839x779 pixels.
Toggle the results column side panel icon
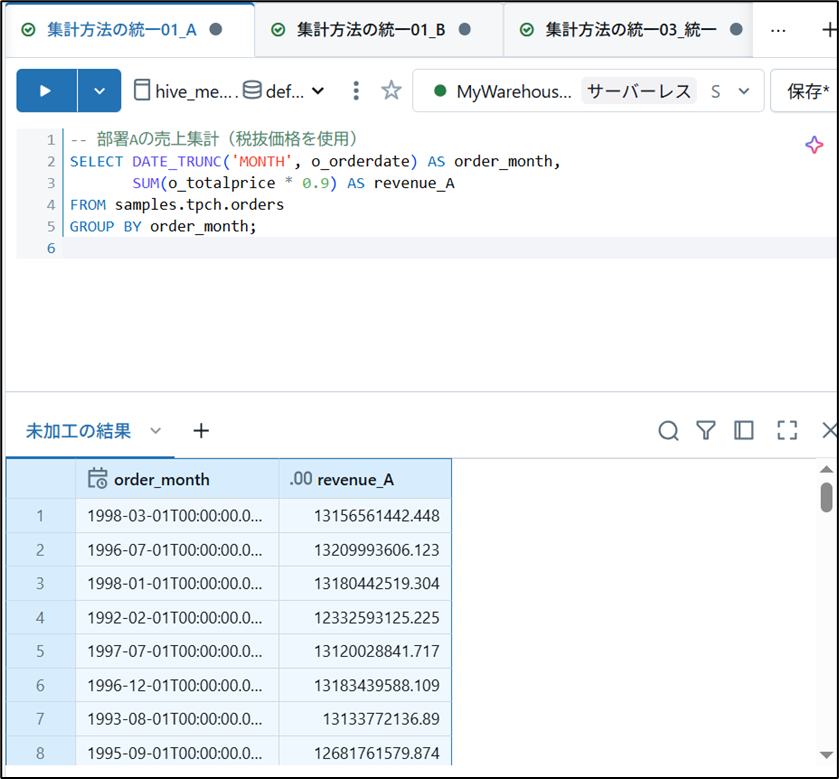pyautogui.click(x=744, y=430)
